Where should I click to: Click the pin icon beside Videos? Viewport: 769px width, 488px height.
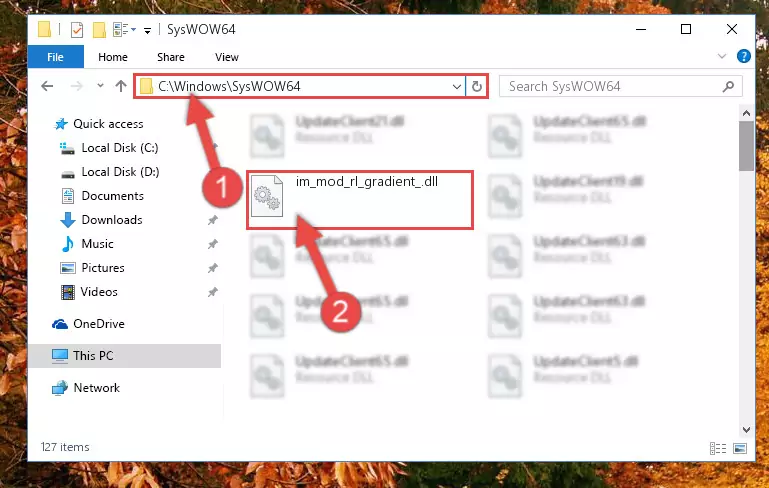[x=212, y=292]
